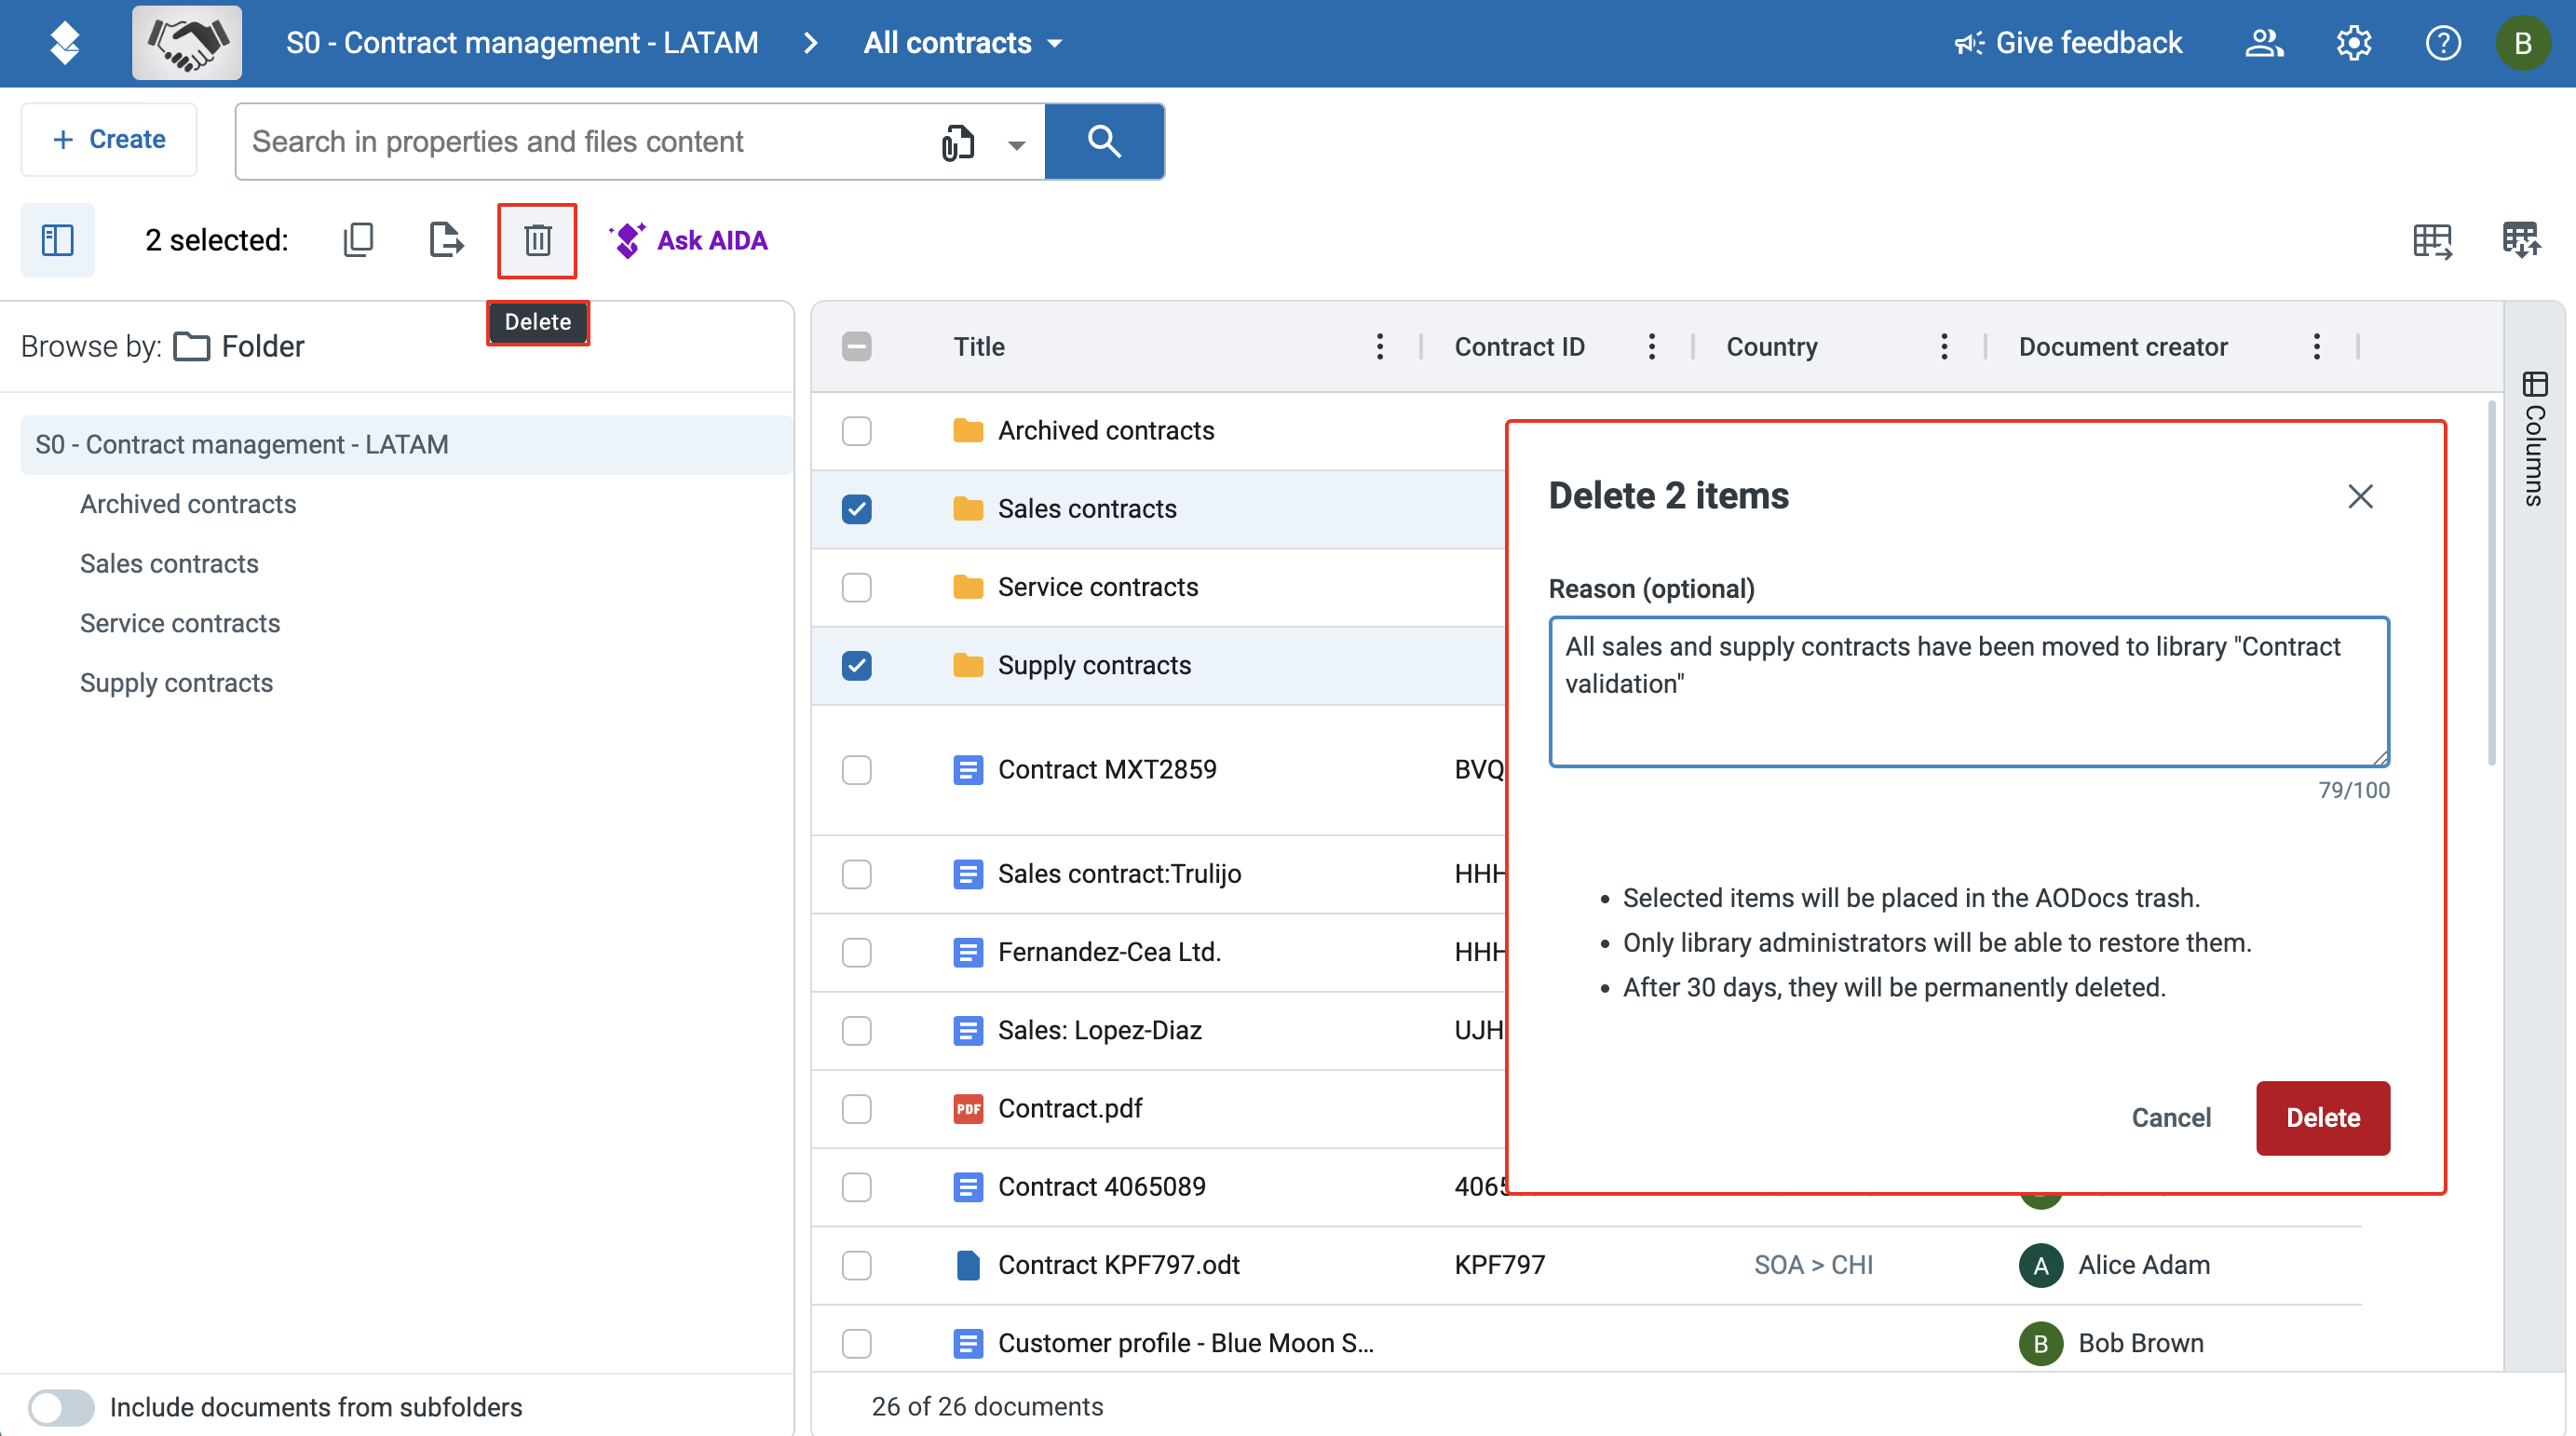This screenshot has width=2576, height=1436.
Task: Click the Create button
Action: [109, 140]
